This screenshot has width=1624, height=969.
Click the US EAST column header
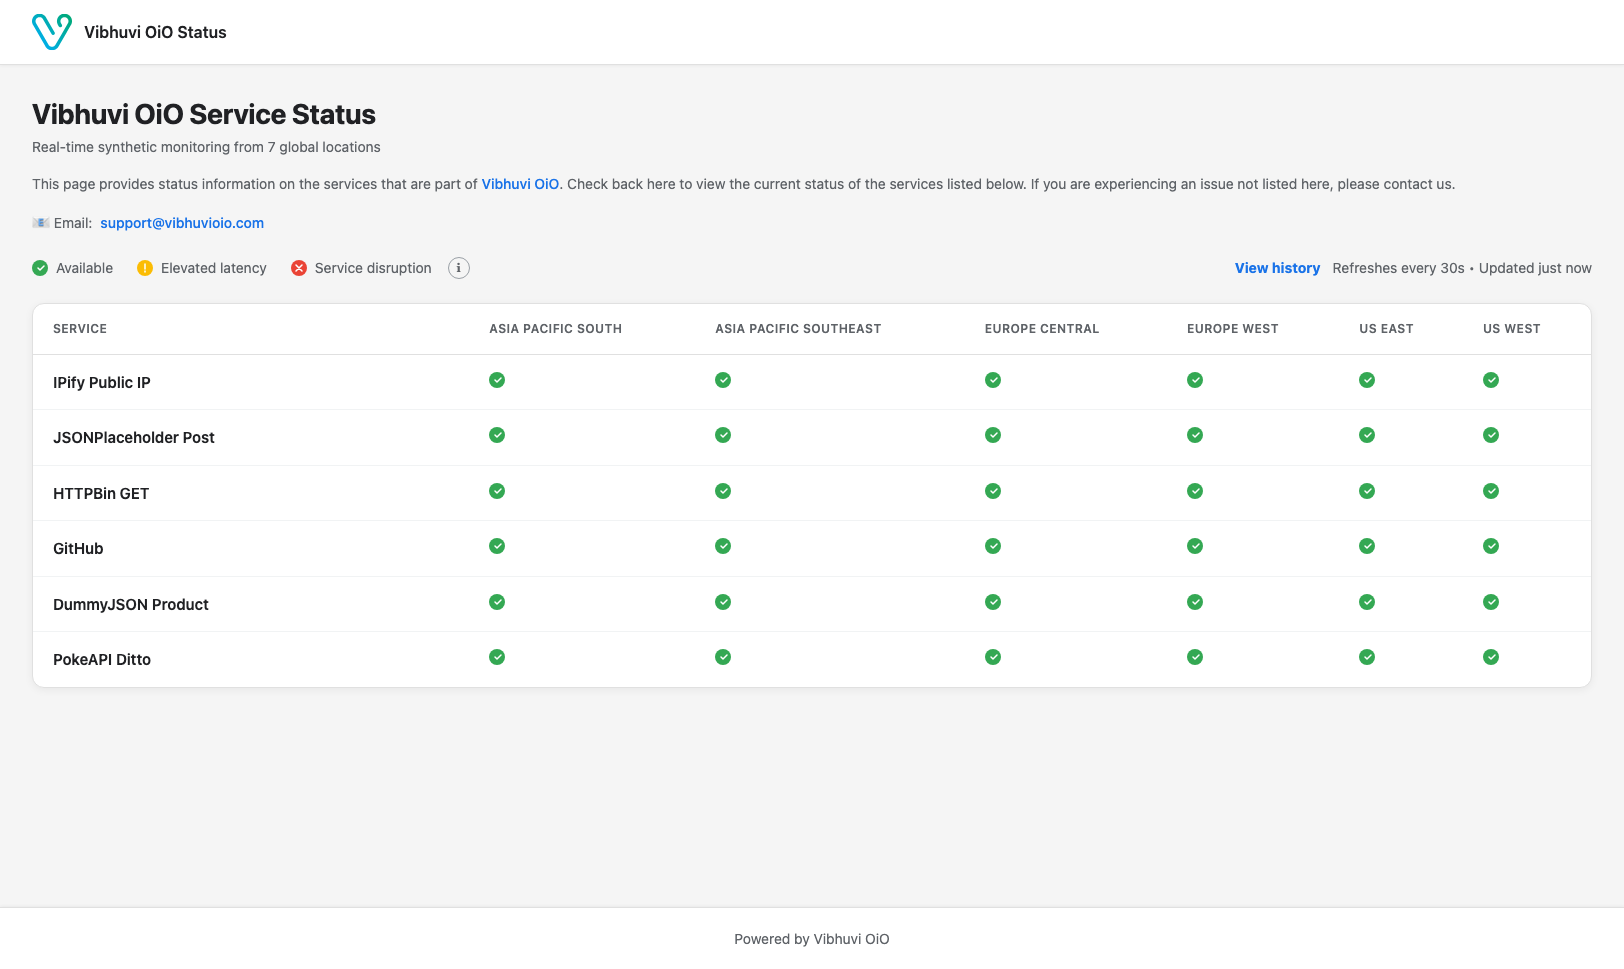(1386, 329)
